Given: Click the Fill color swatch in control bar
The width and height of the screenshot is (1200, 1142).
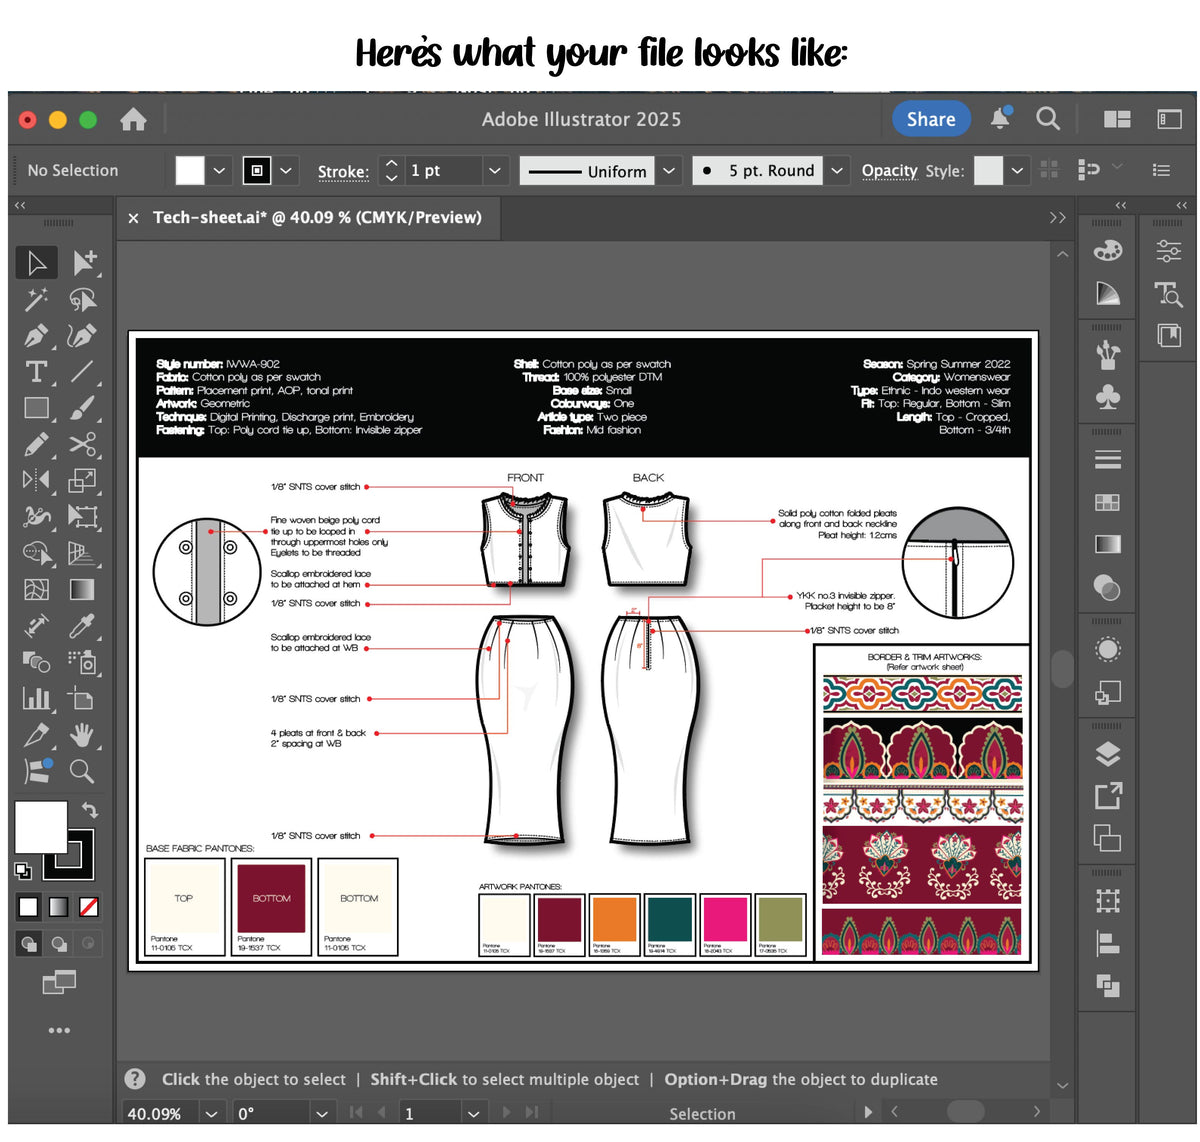Looking at the screenshot, I should tap(190, 171).
